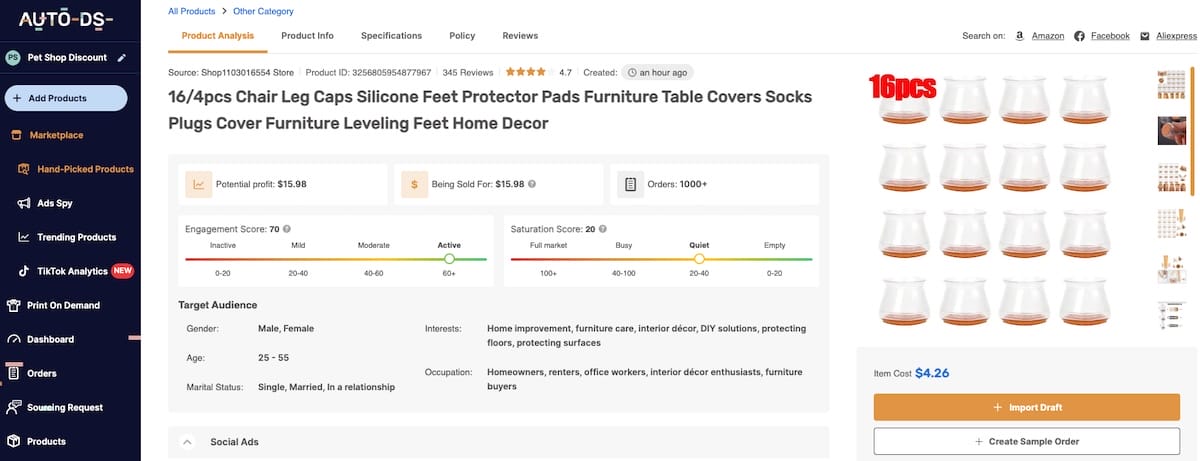Switch to the Product Info tab

[307, 36]
